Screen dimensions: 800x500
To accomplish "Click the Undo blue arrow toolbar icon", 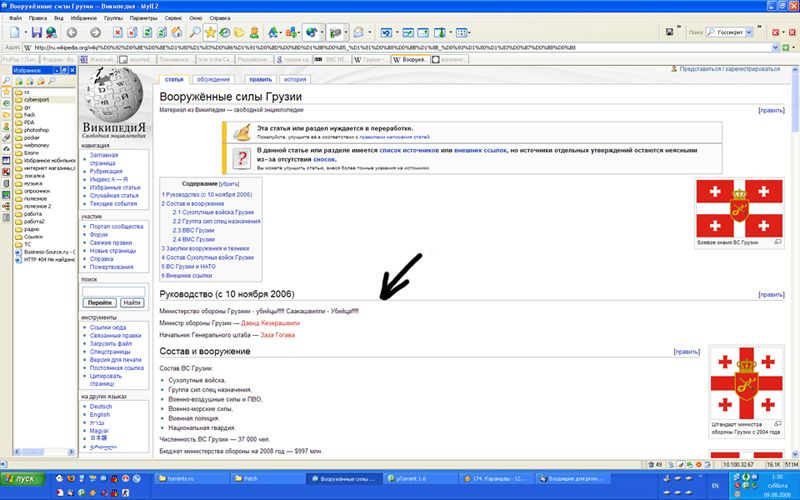I will click(x=386, y=33).
